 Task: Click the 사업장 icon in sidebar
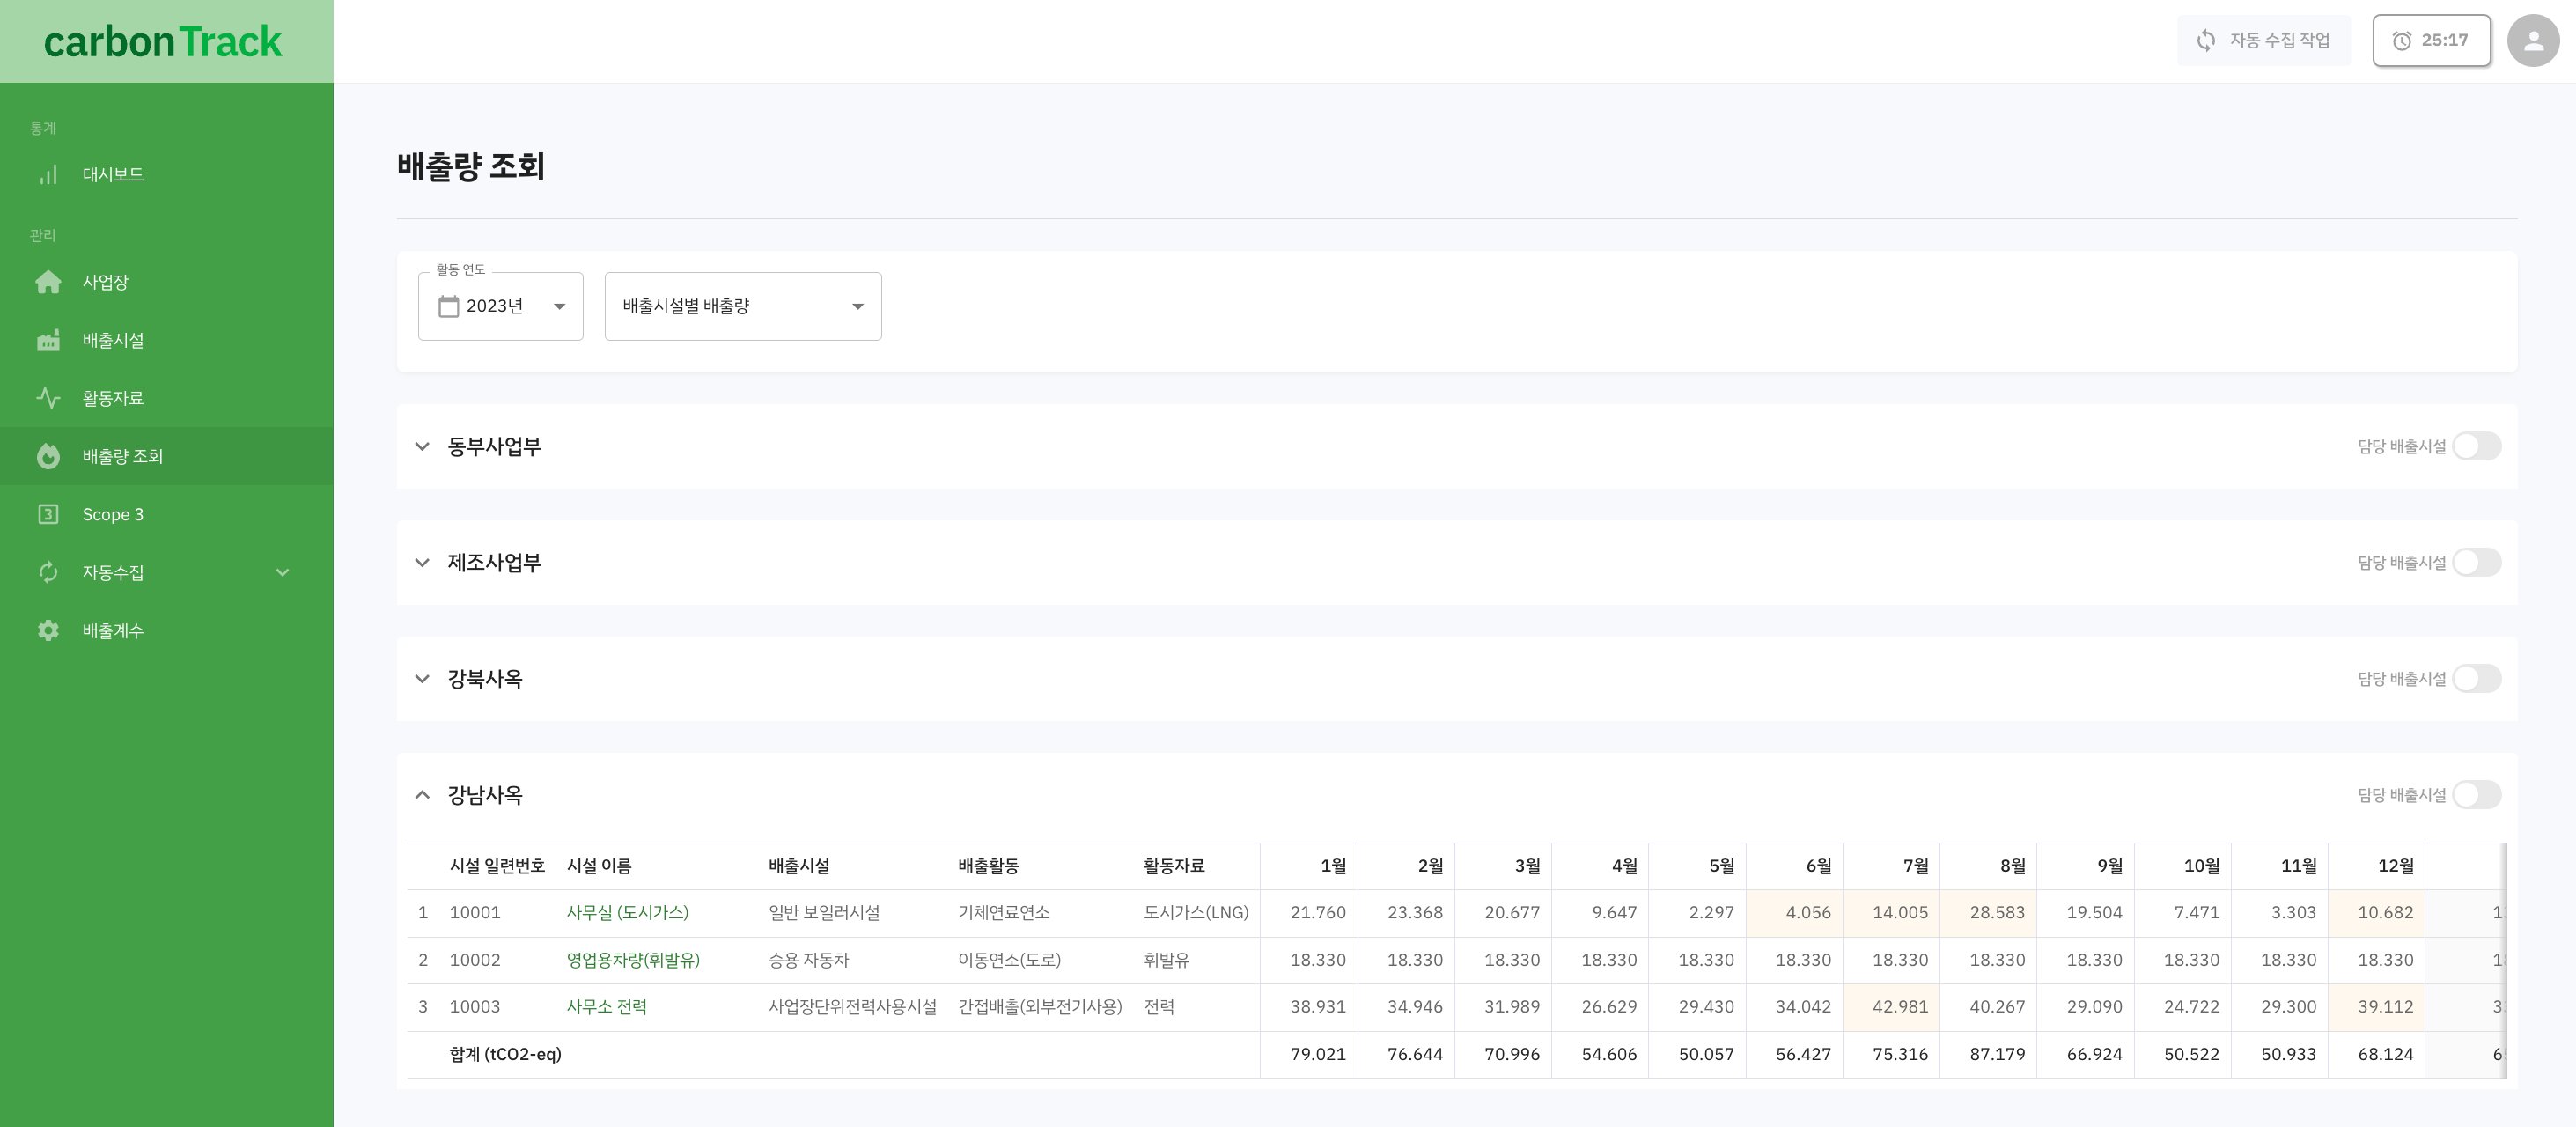44,281
